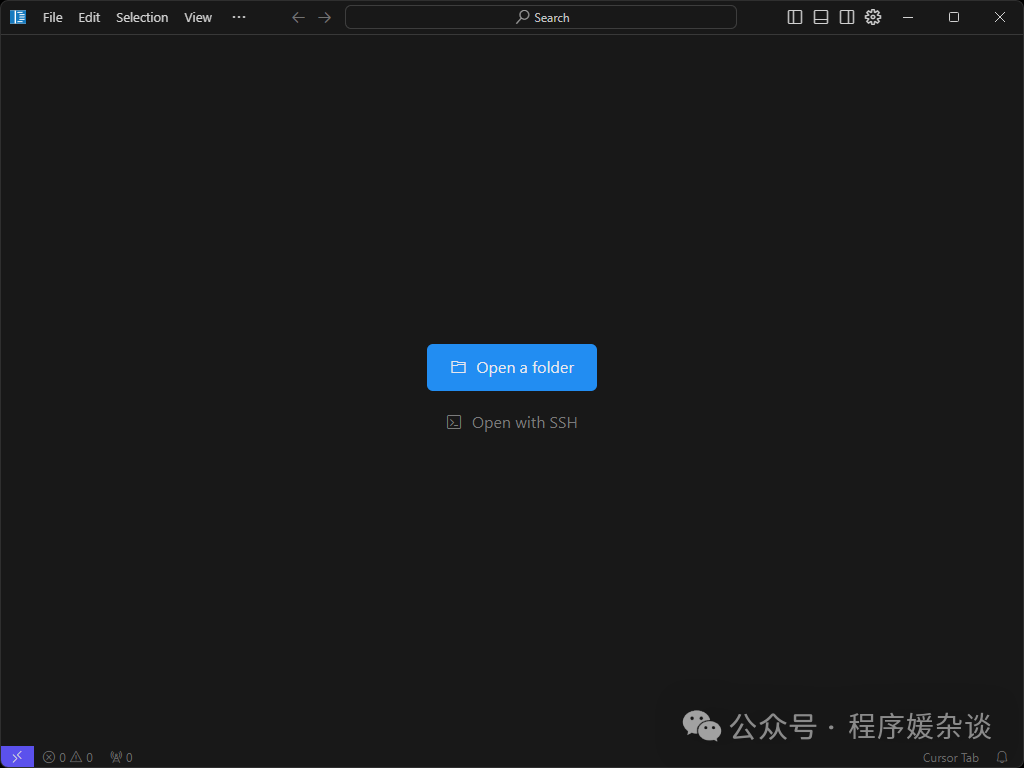Expand the overflow menu with three dots
Viewport: 1024px width, 768px height.
tap(238, 17)
